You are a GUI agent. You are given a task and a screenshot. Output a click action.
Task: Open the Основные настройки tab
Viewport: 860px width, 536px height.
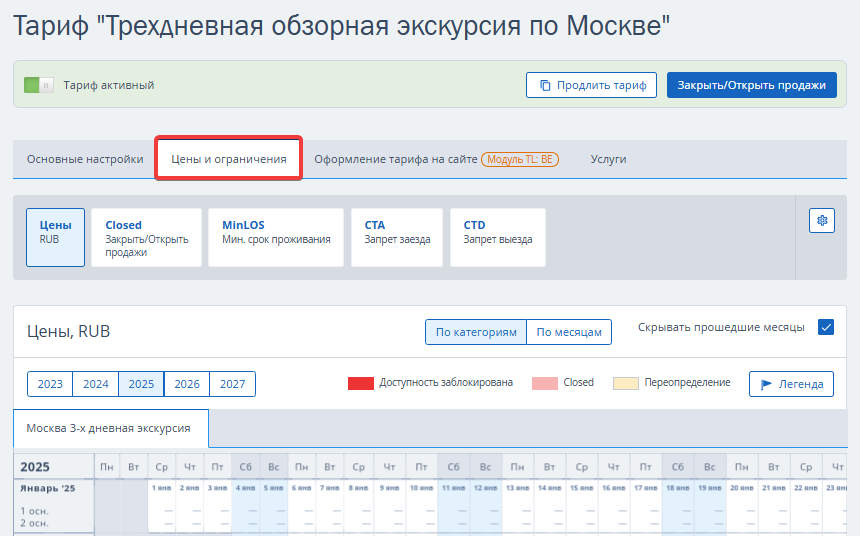click(x=85, y=159)
